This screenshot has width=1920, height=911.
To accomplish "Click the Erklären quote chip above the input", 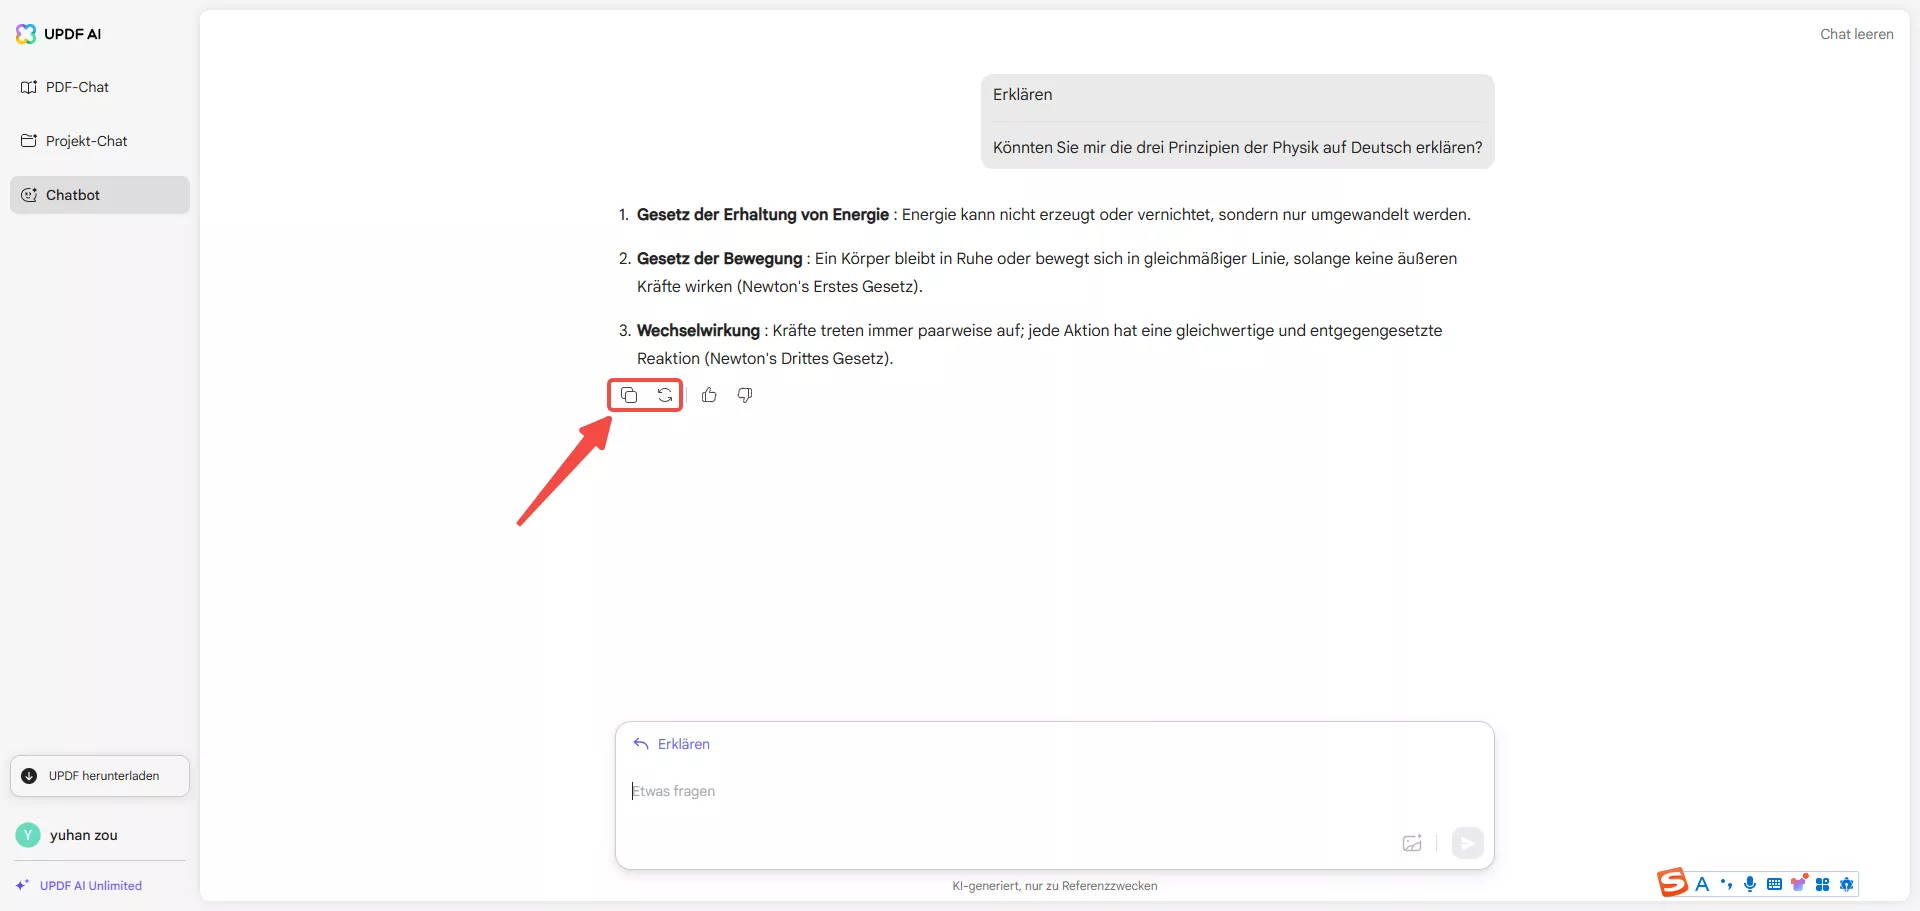I will pyautogui.click(x=672, y=744).
